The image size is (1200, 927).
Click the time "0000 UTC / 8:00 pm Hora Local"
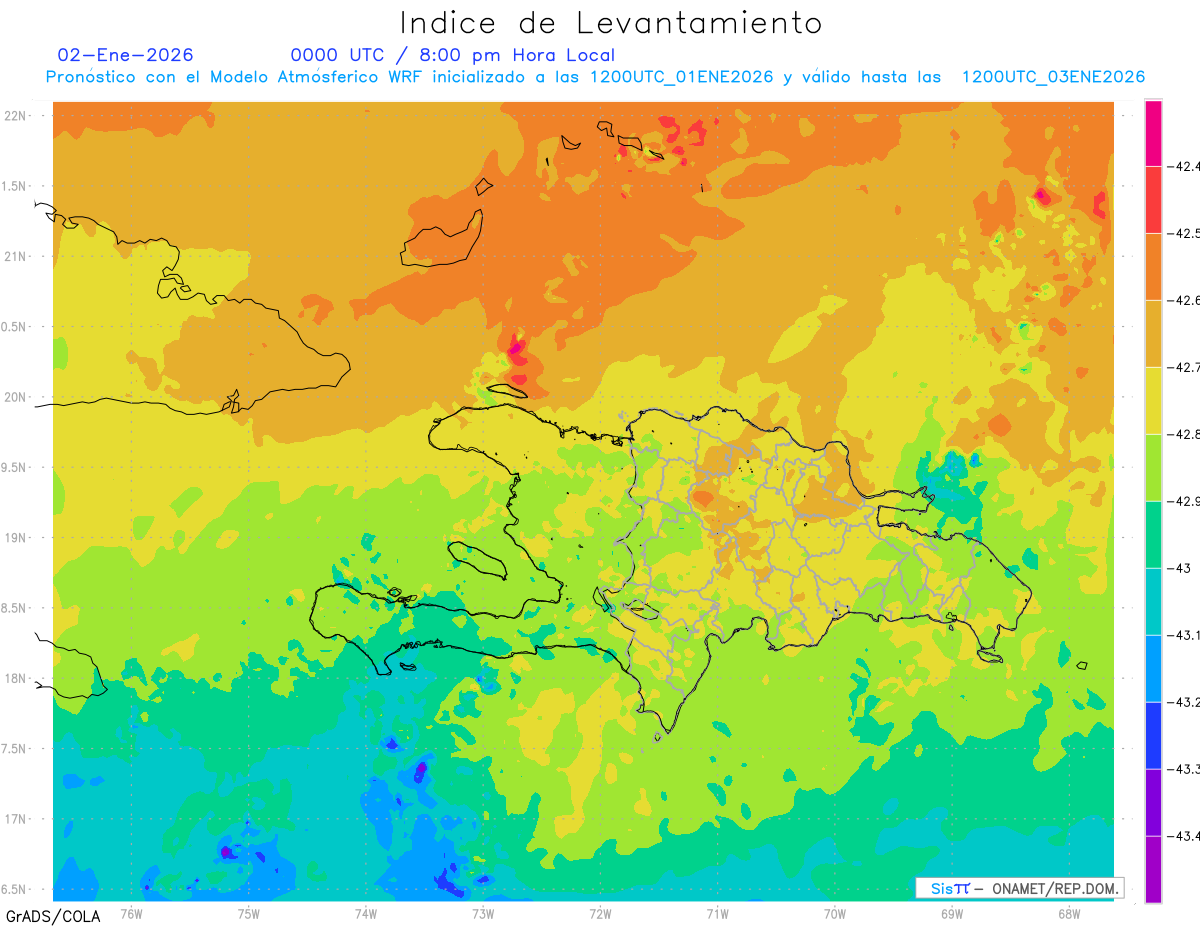[453, 55]
